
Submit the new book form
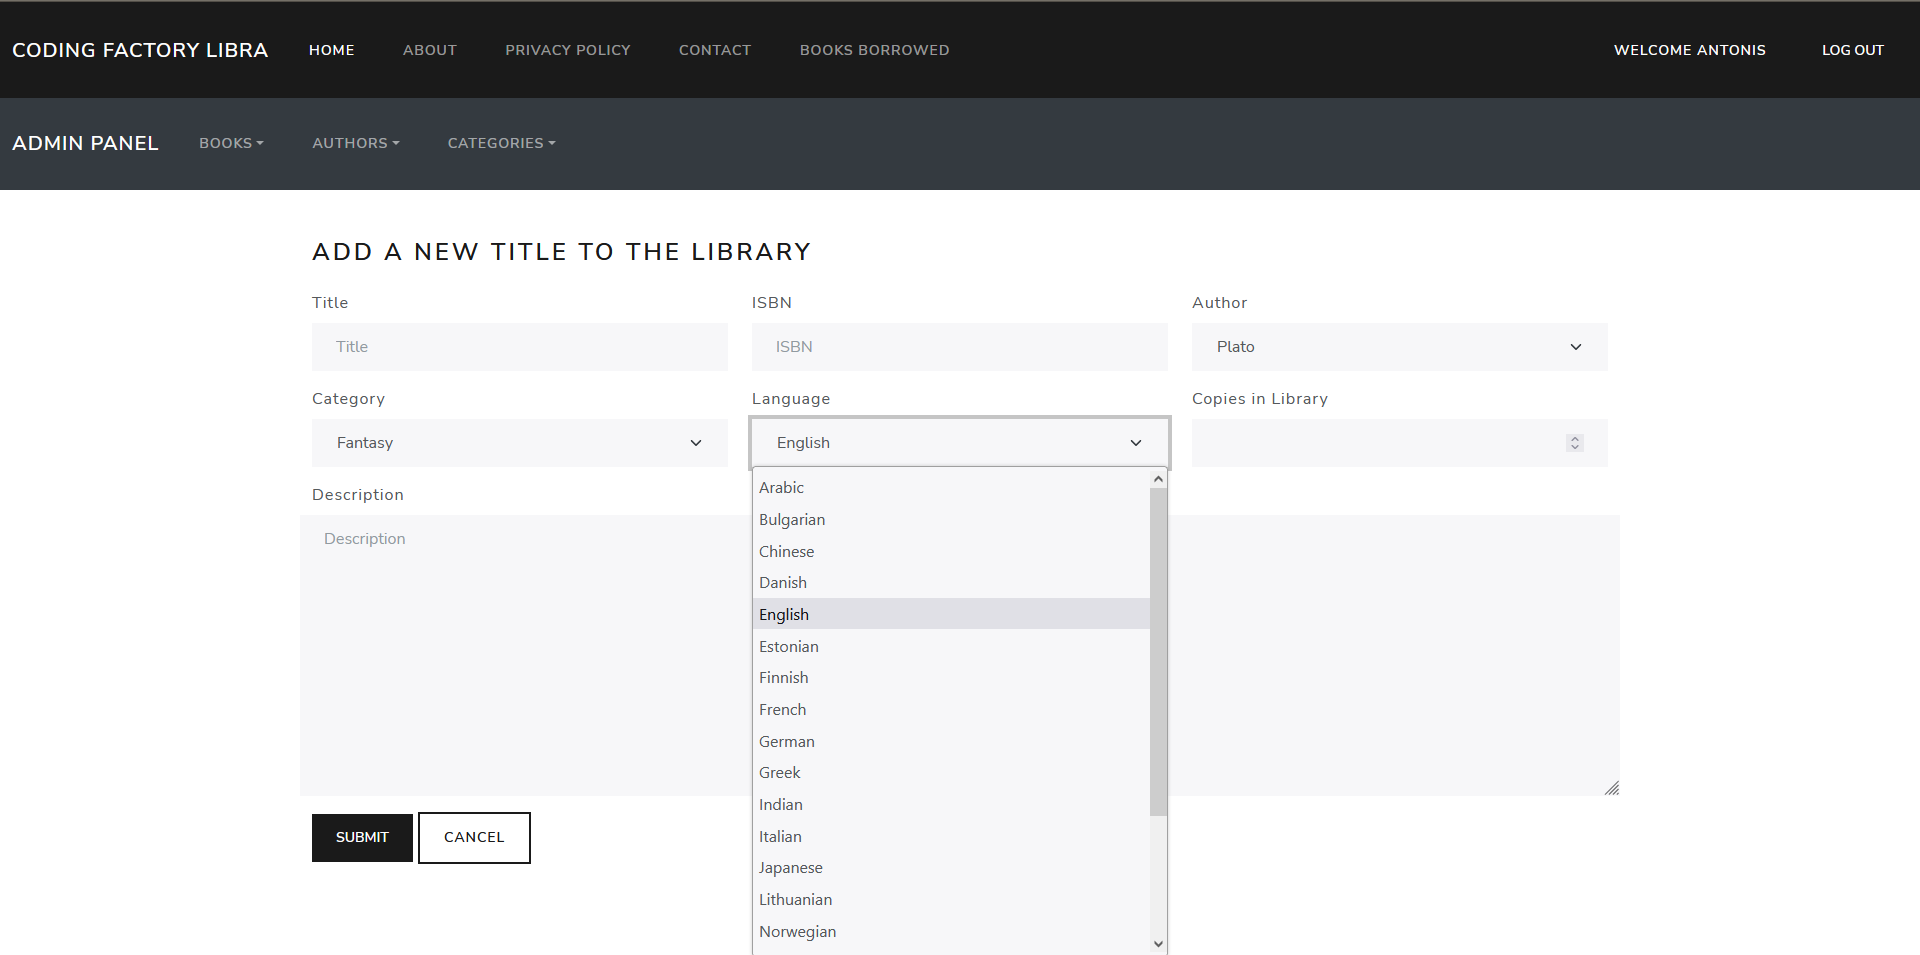click(362, 838)
